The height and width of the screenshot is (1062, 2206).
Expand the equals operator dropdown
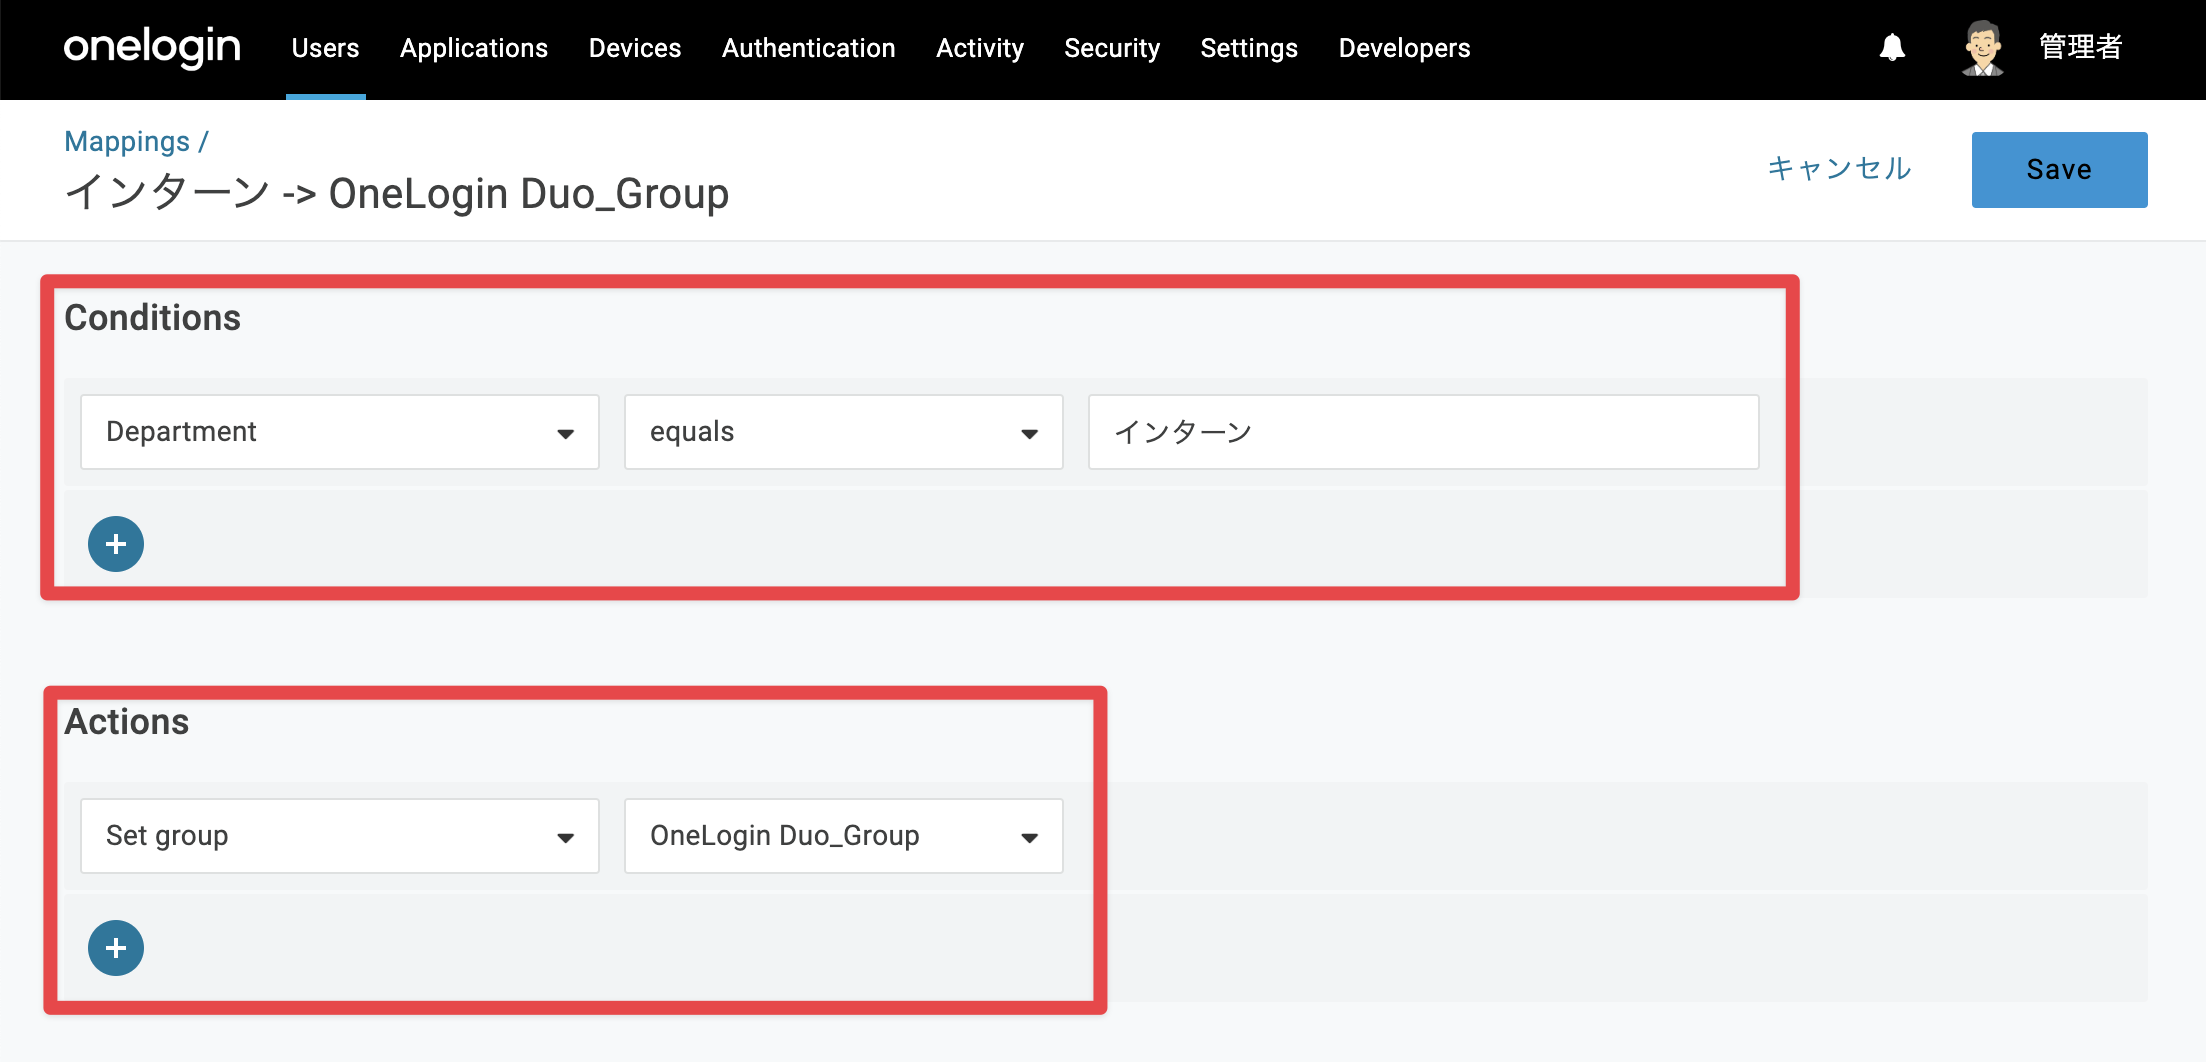[844, 432]
